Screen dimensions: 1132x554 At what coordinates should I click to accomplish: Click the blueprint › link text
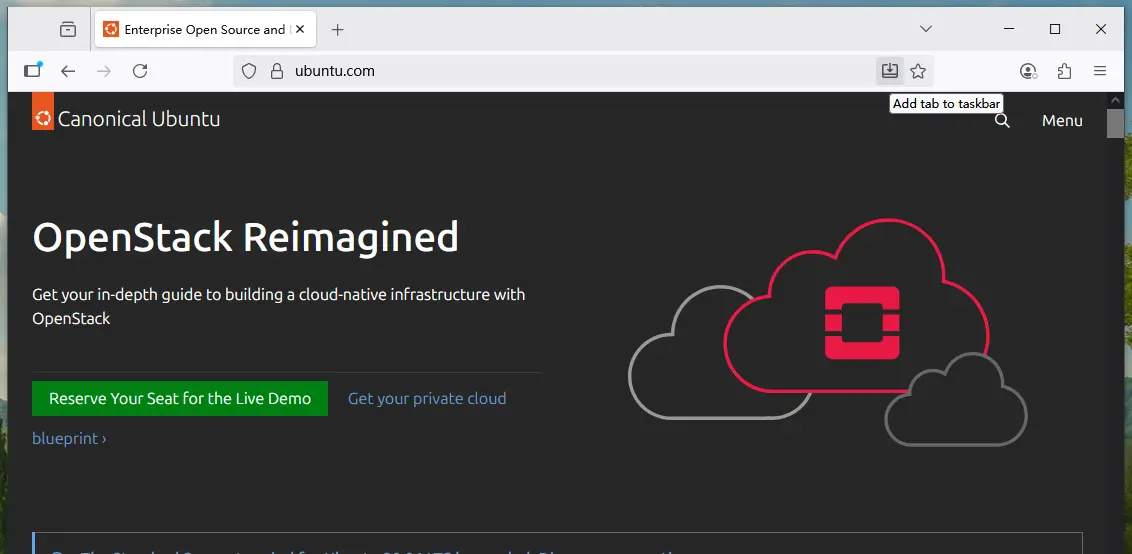69,438
